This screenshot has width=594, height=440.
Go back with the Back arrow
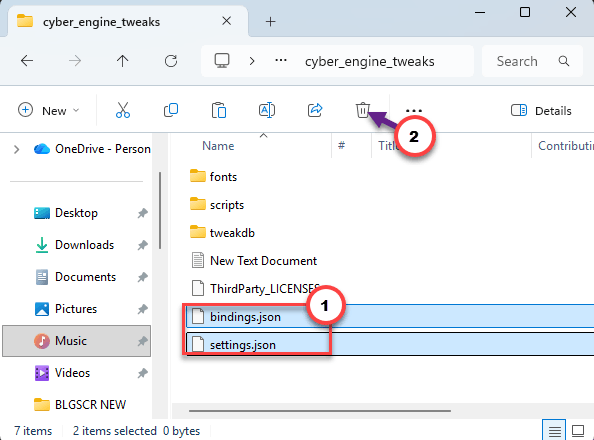(x=27, y=61)
